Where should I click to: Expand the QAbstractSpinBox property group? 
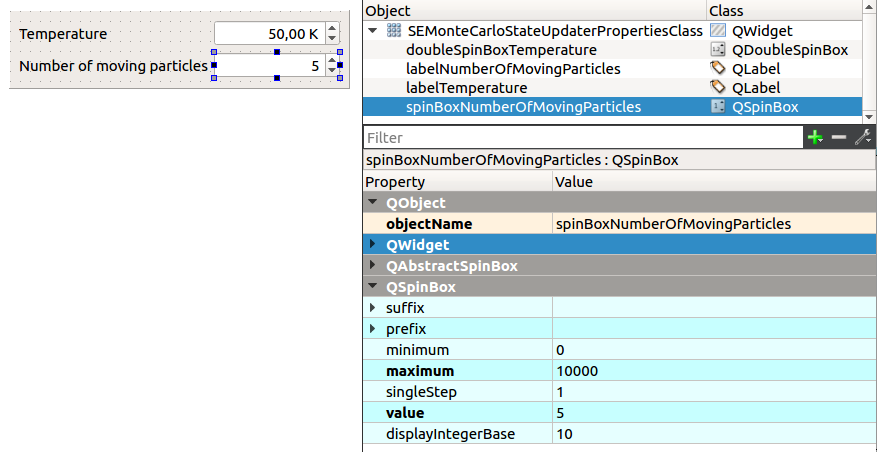point(373,266)
